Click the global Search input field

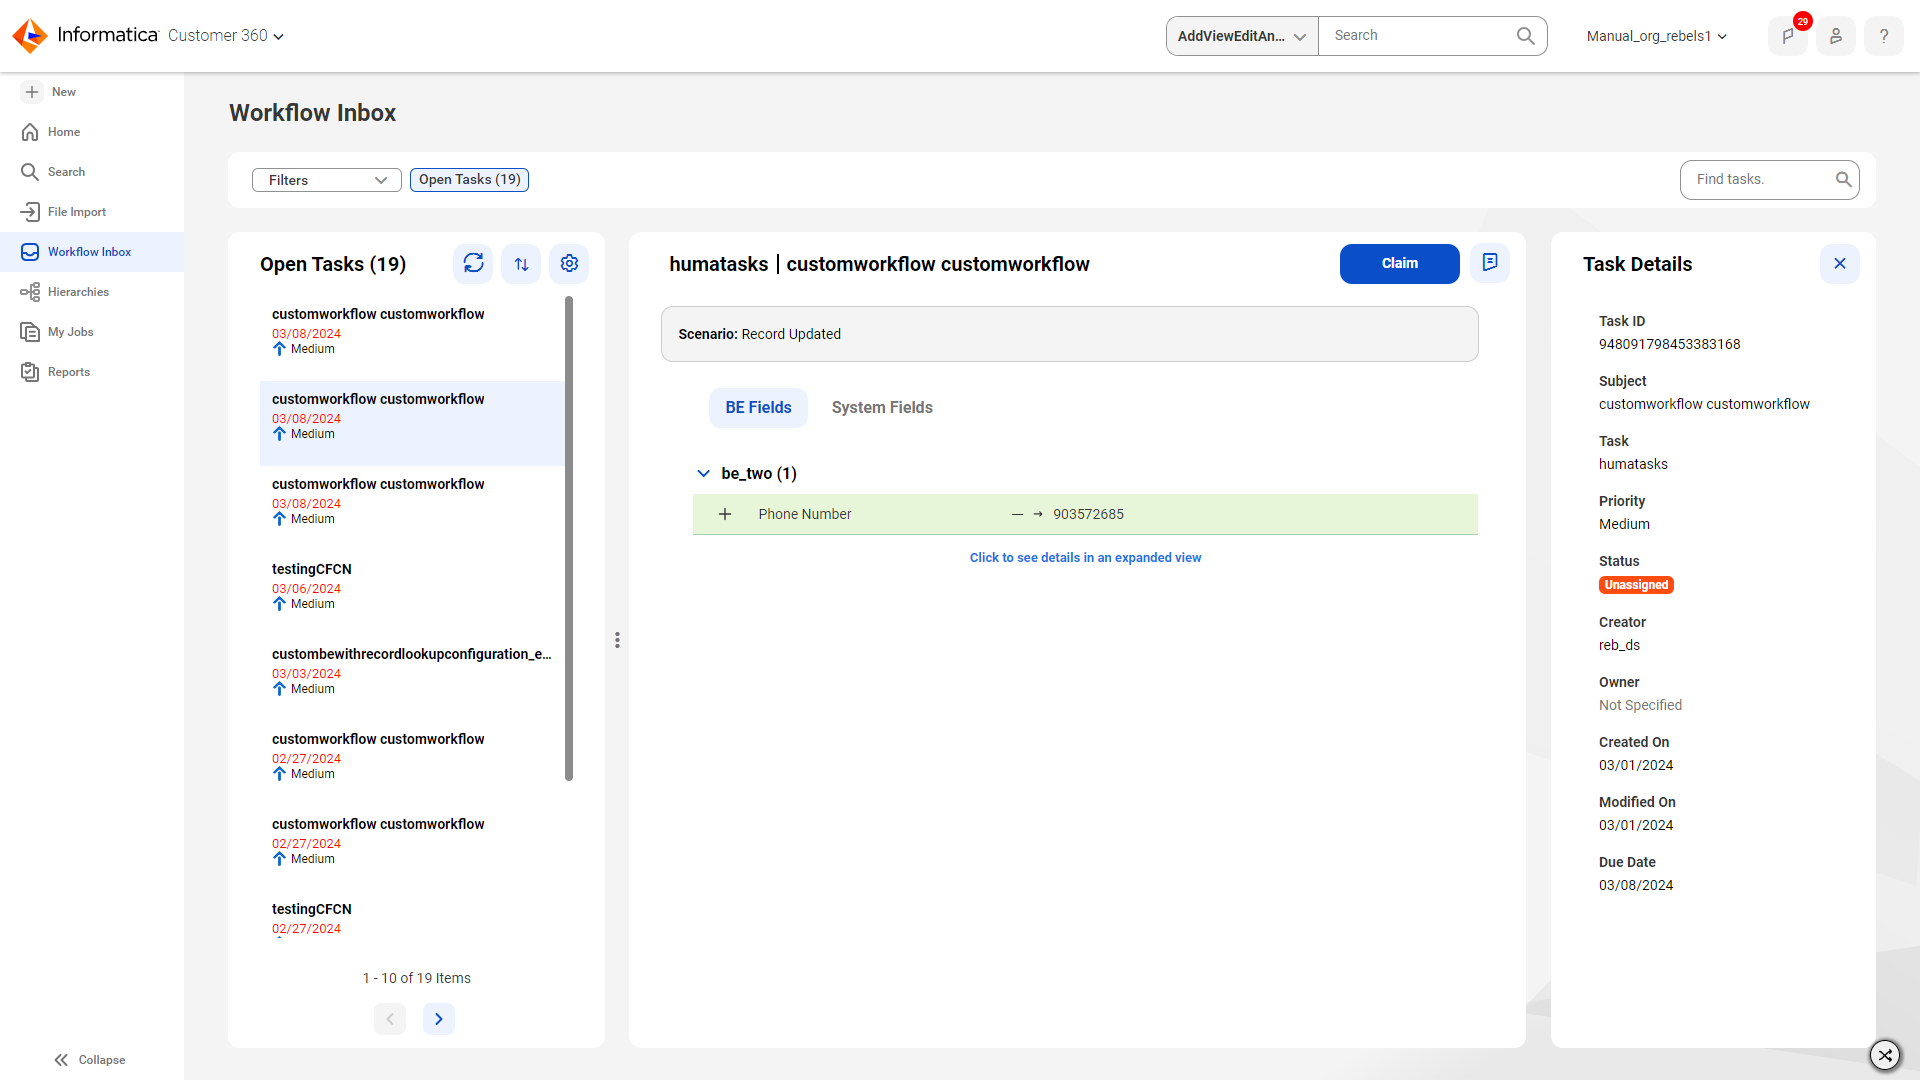1420,36
